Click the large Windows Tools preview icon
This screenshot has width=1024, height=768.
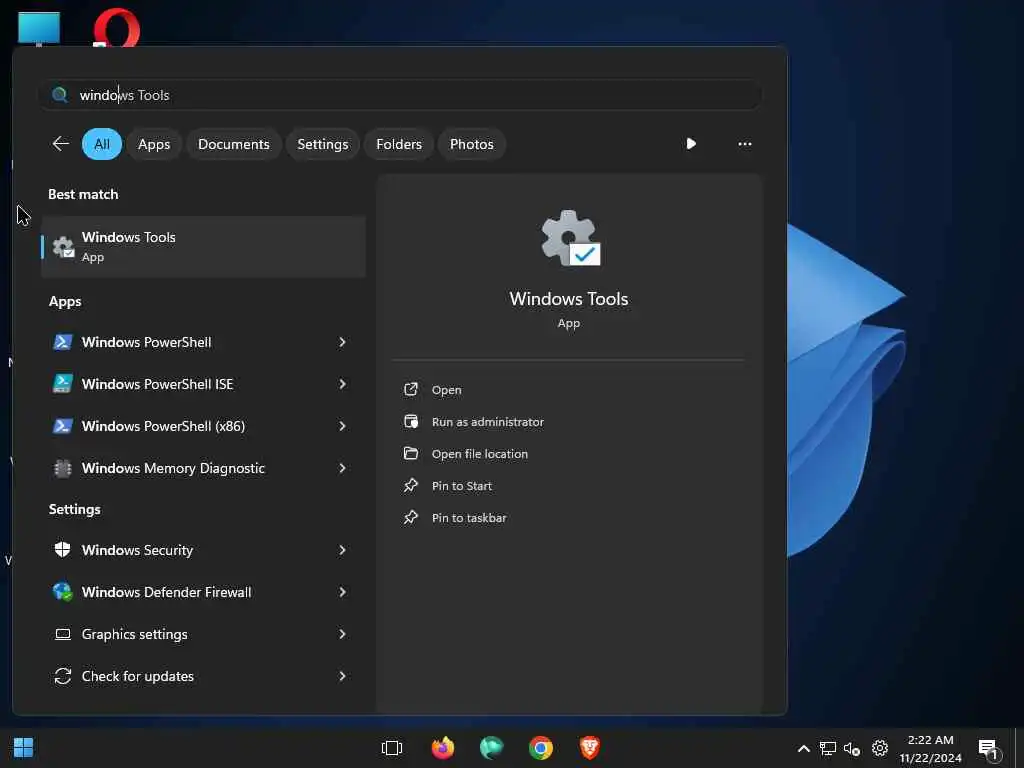[570, 238]
